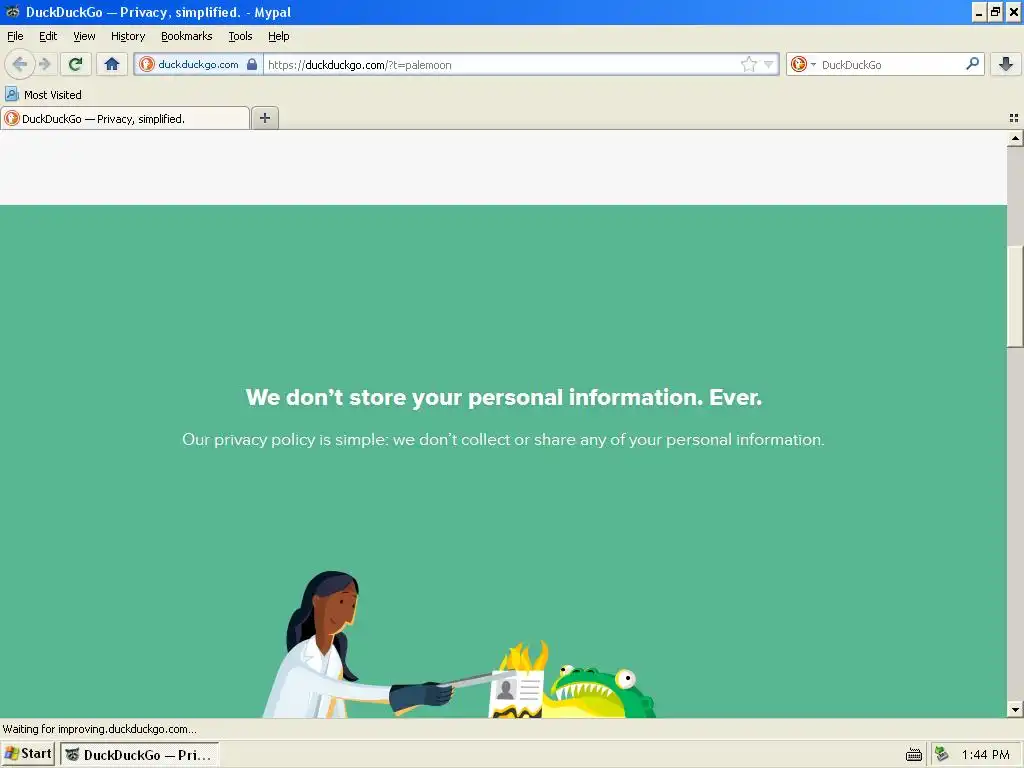Click the Start button
This screenshot has height=768, width=1024.
click(x=28, y=754)
